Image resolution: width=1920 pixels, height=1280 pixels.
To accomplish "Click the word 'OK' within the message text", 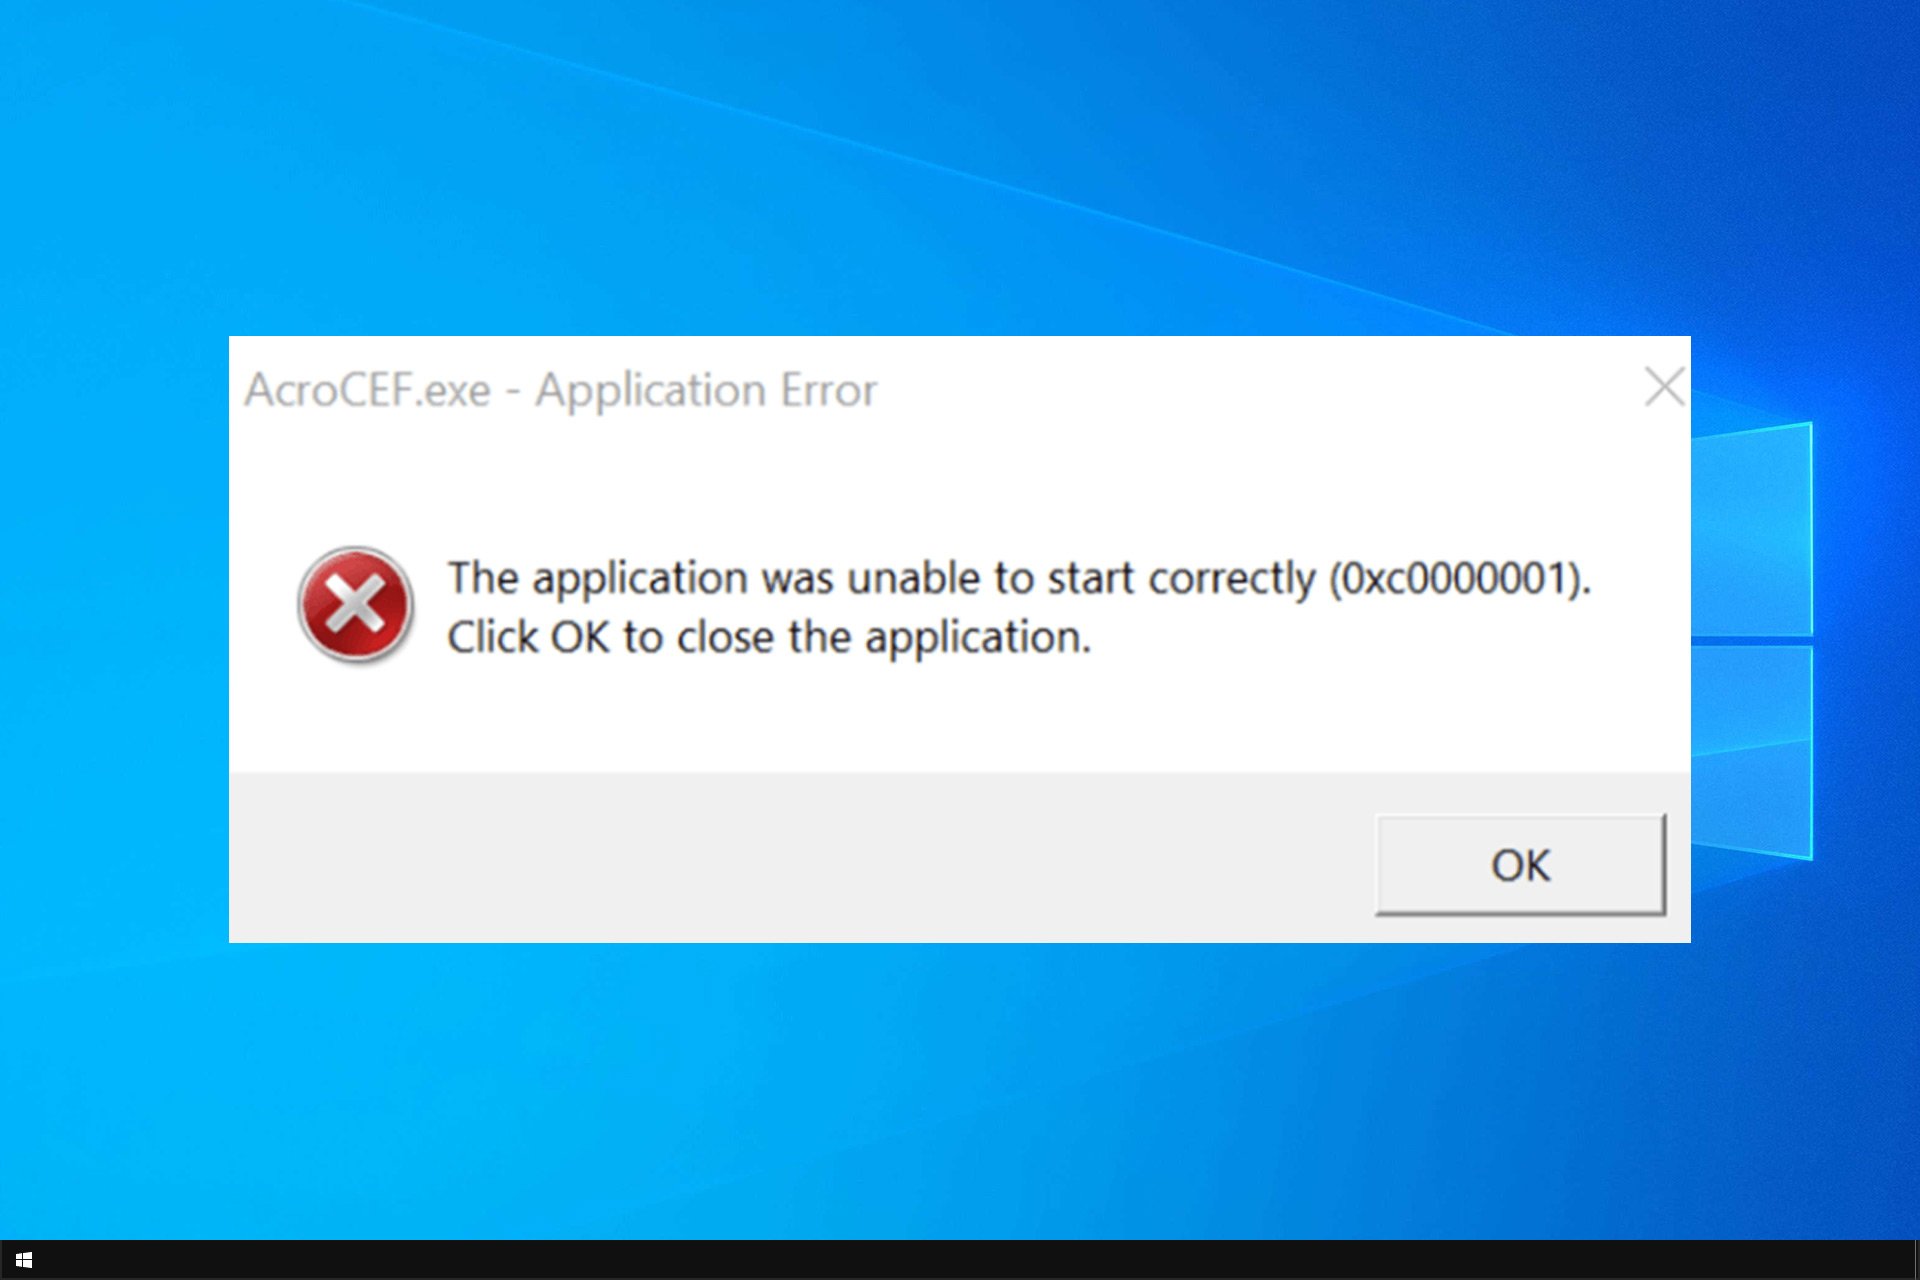I will (x=580, y=637).
